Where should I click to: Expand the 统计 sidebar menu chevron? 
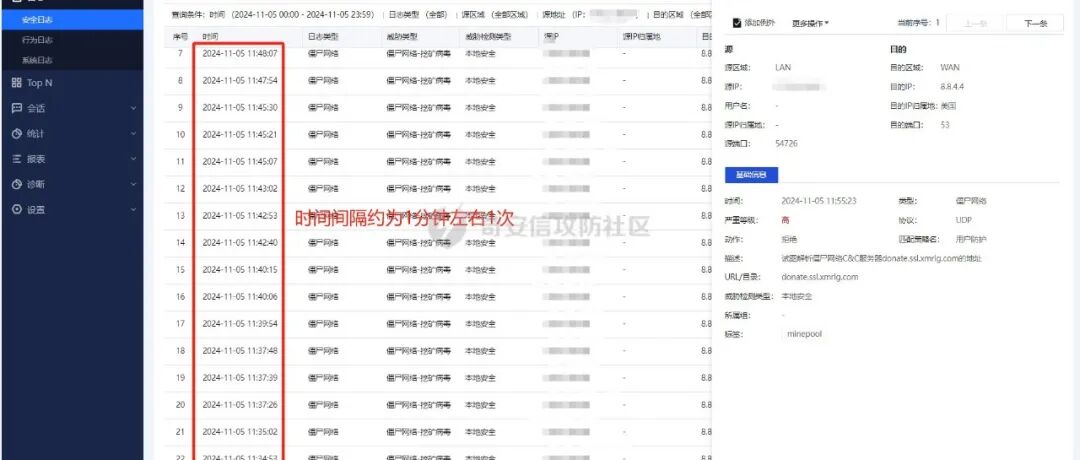(133, 134)
